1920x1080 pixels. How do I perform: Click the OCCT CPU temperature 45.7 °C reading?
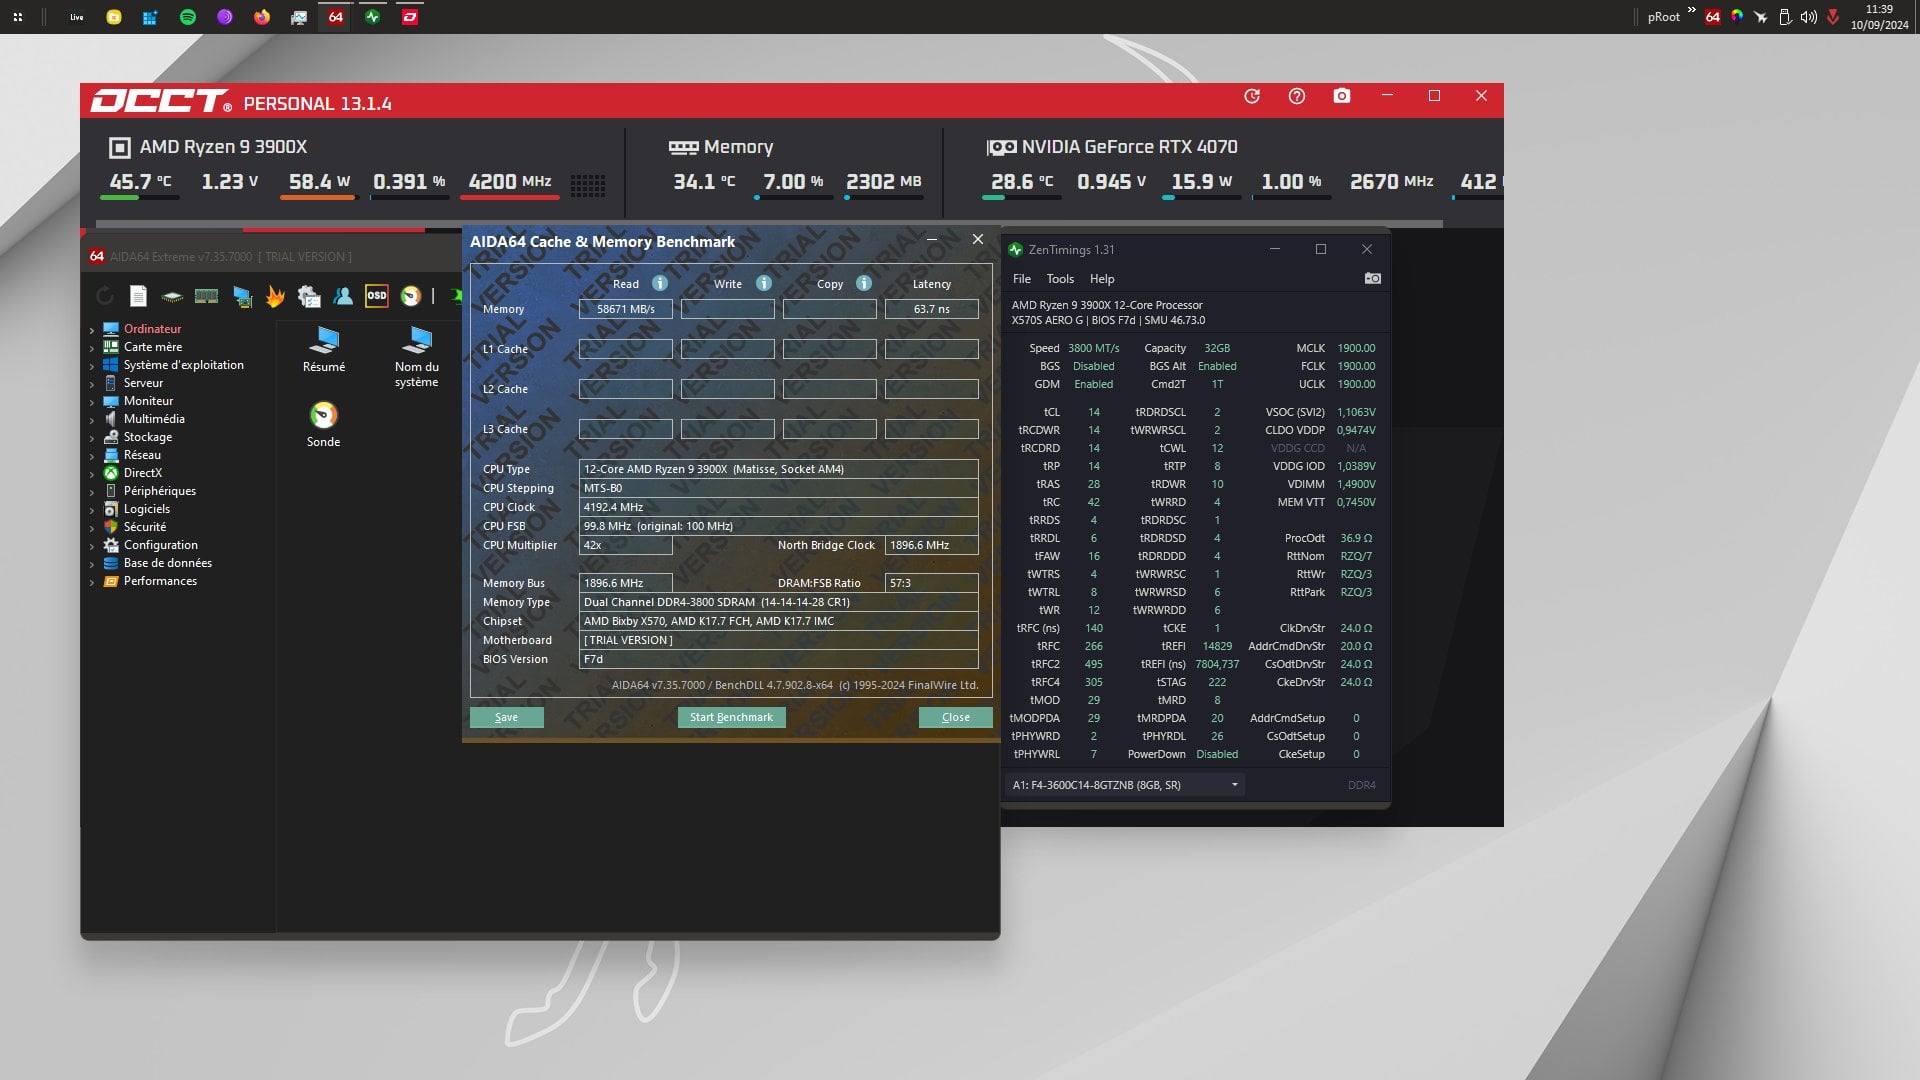[140, 181]
